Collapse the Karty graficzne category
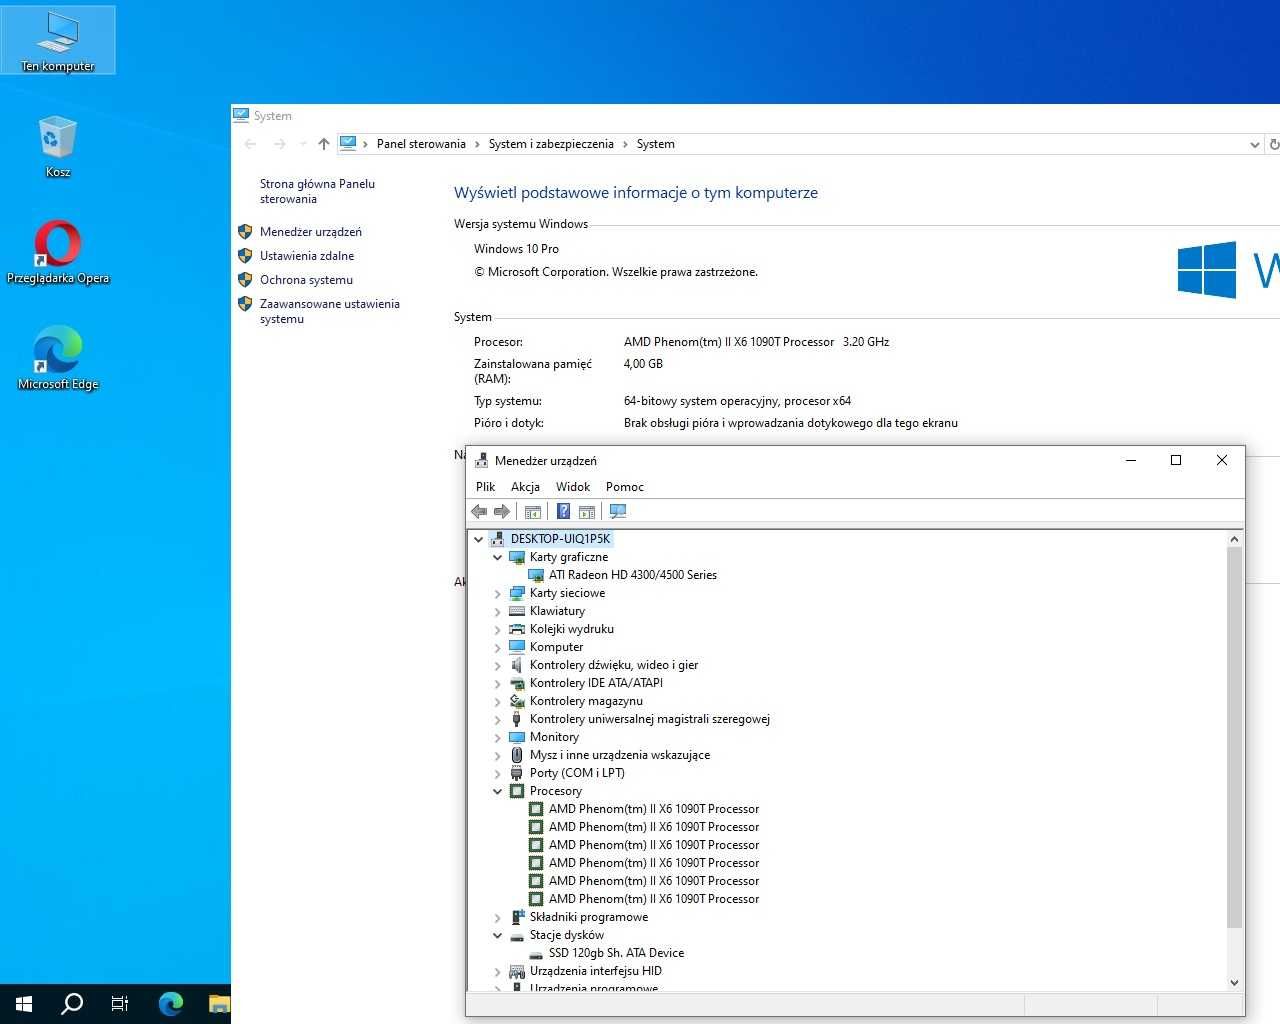1280x1024 pixels. 498,558
